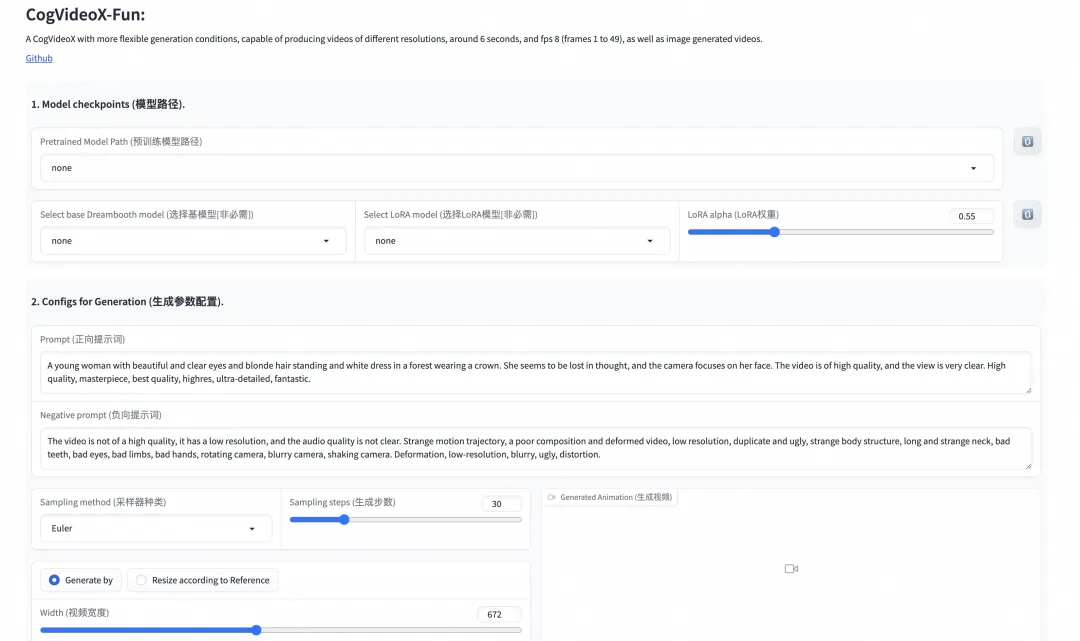This screenshot has height=641, width=1080.
Task: Adjust the LoRA alpha slider
Action: click(774, 231)
